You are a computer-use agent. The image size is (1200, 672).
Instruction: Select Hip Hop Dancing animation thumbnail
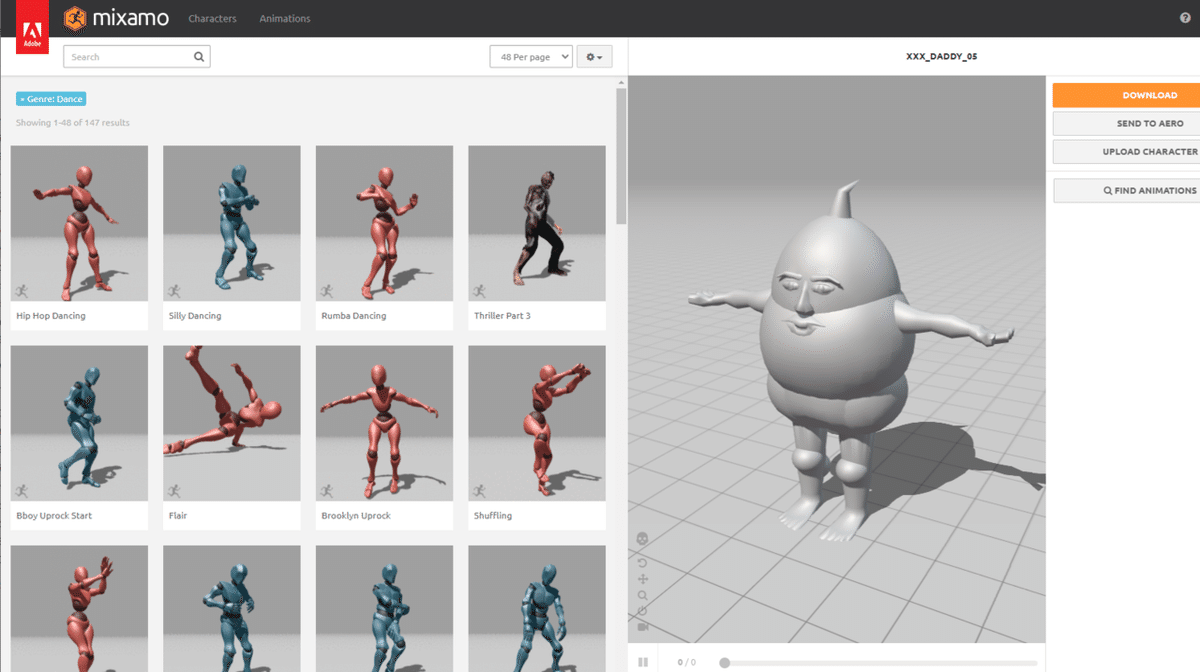(79, 223)
